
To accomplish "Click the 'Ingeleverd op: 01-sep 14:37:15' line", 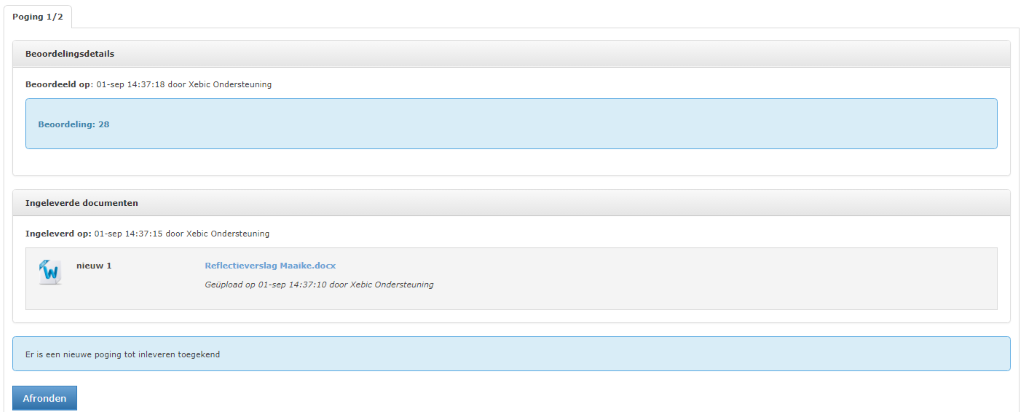I will pos(147,233).
